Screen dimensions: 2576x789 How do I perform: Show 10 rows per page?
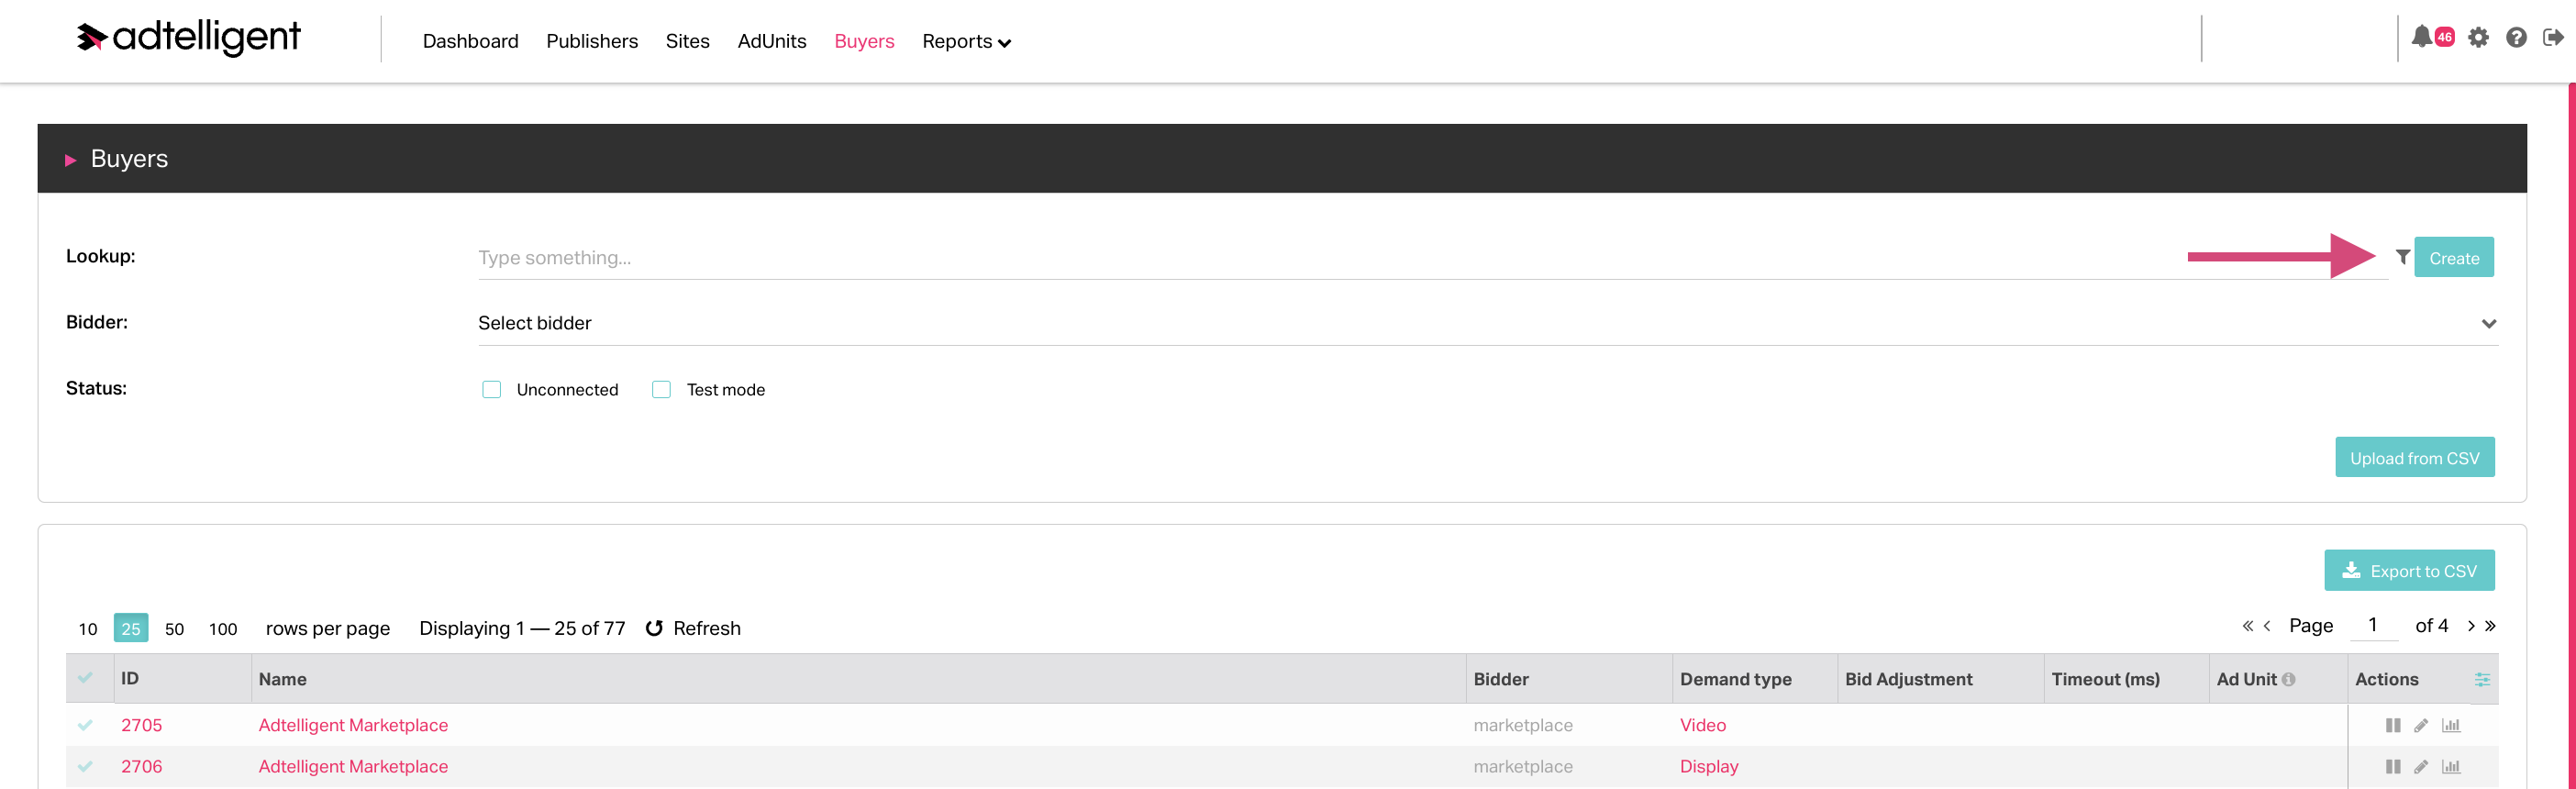pyautogui.click(x=88, y=628)
